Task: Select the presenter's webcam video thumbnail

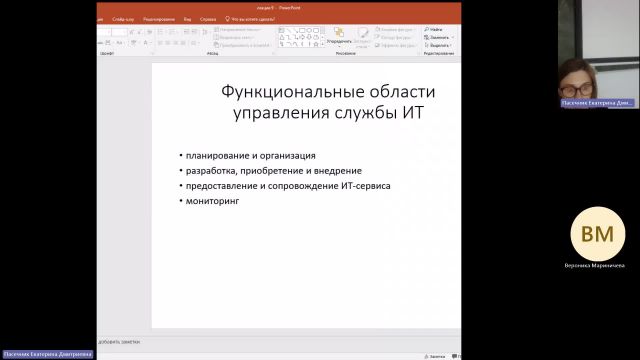Action: [x=598, y=54]
